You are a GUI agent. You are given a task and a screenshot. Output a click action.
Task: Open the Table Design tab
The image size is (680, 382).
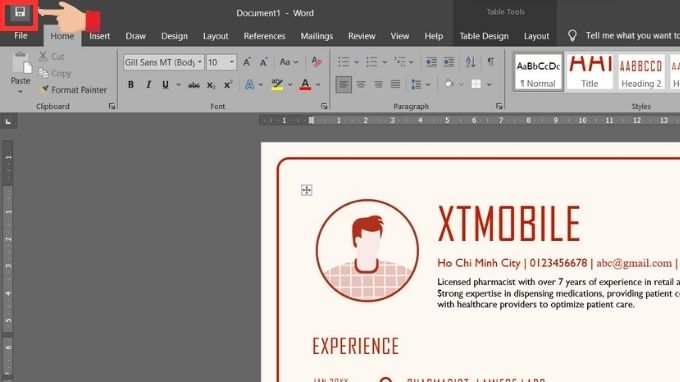[484, 36]
